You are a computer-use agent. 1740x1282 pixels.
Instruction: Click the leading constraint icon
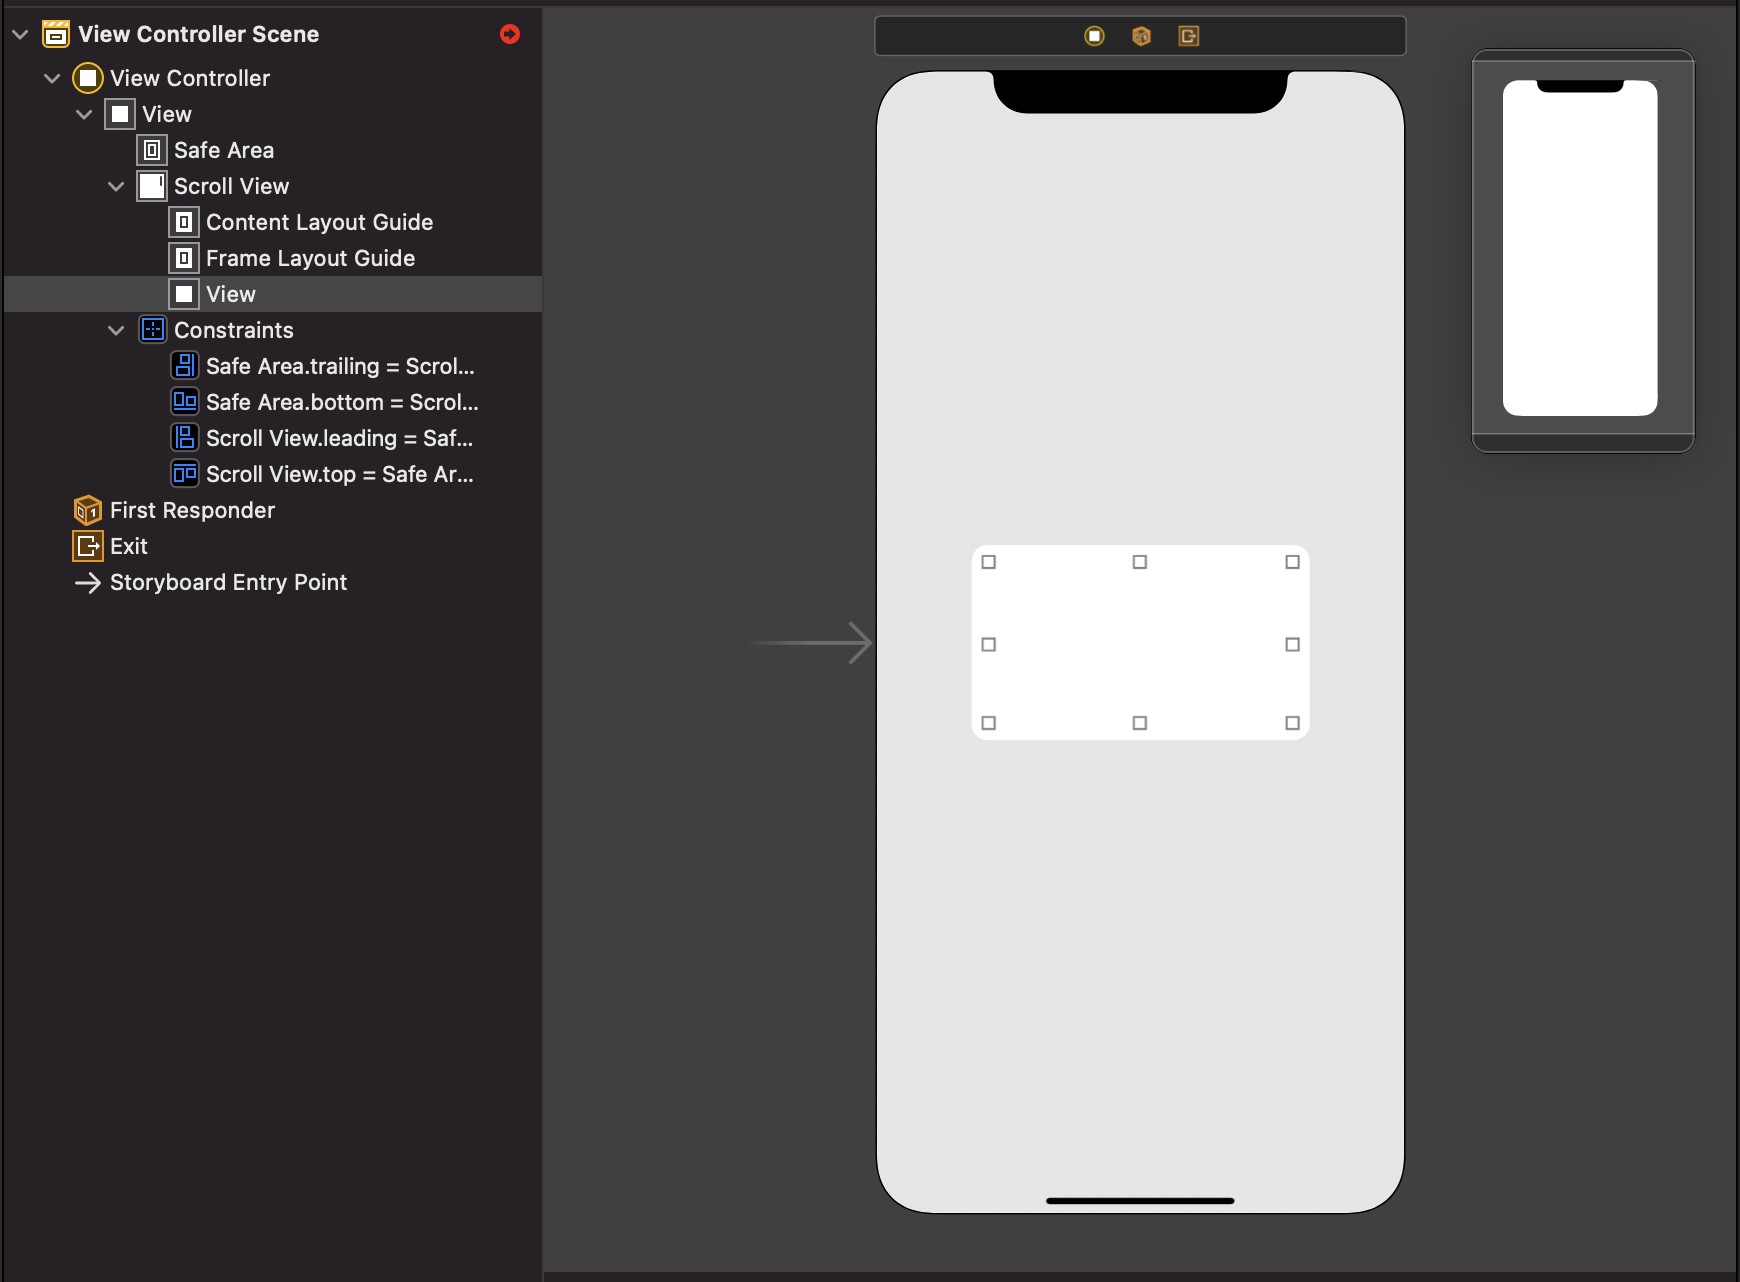184,438
